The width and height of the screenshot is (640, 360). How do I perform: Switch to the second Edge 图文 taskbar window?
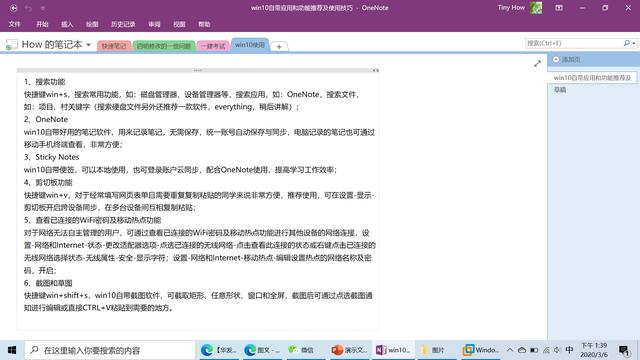pos(262,350)
